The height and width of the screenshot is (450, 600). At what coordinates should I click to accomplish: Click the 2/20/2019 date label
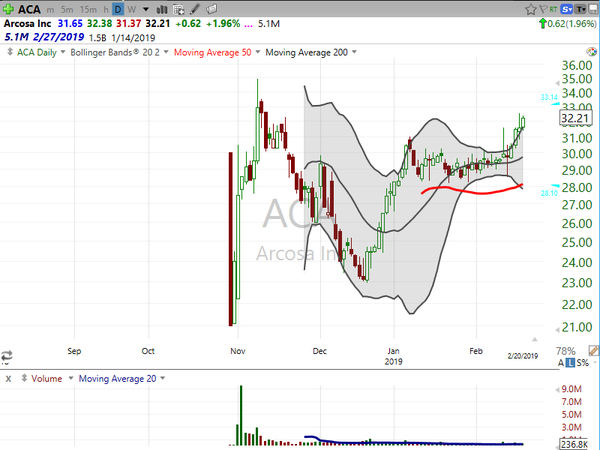tap(523, 356)
